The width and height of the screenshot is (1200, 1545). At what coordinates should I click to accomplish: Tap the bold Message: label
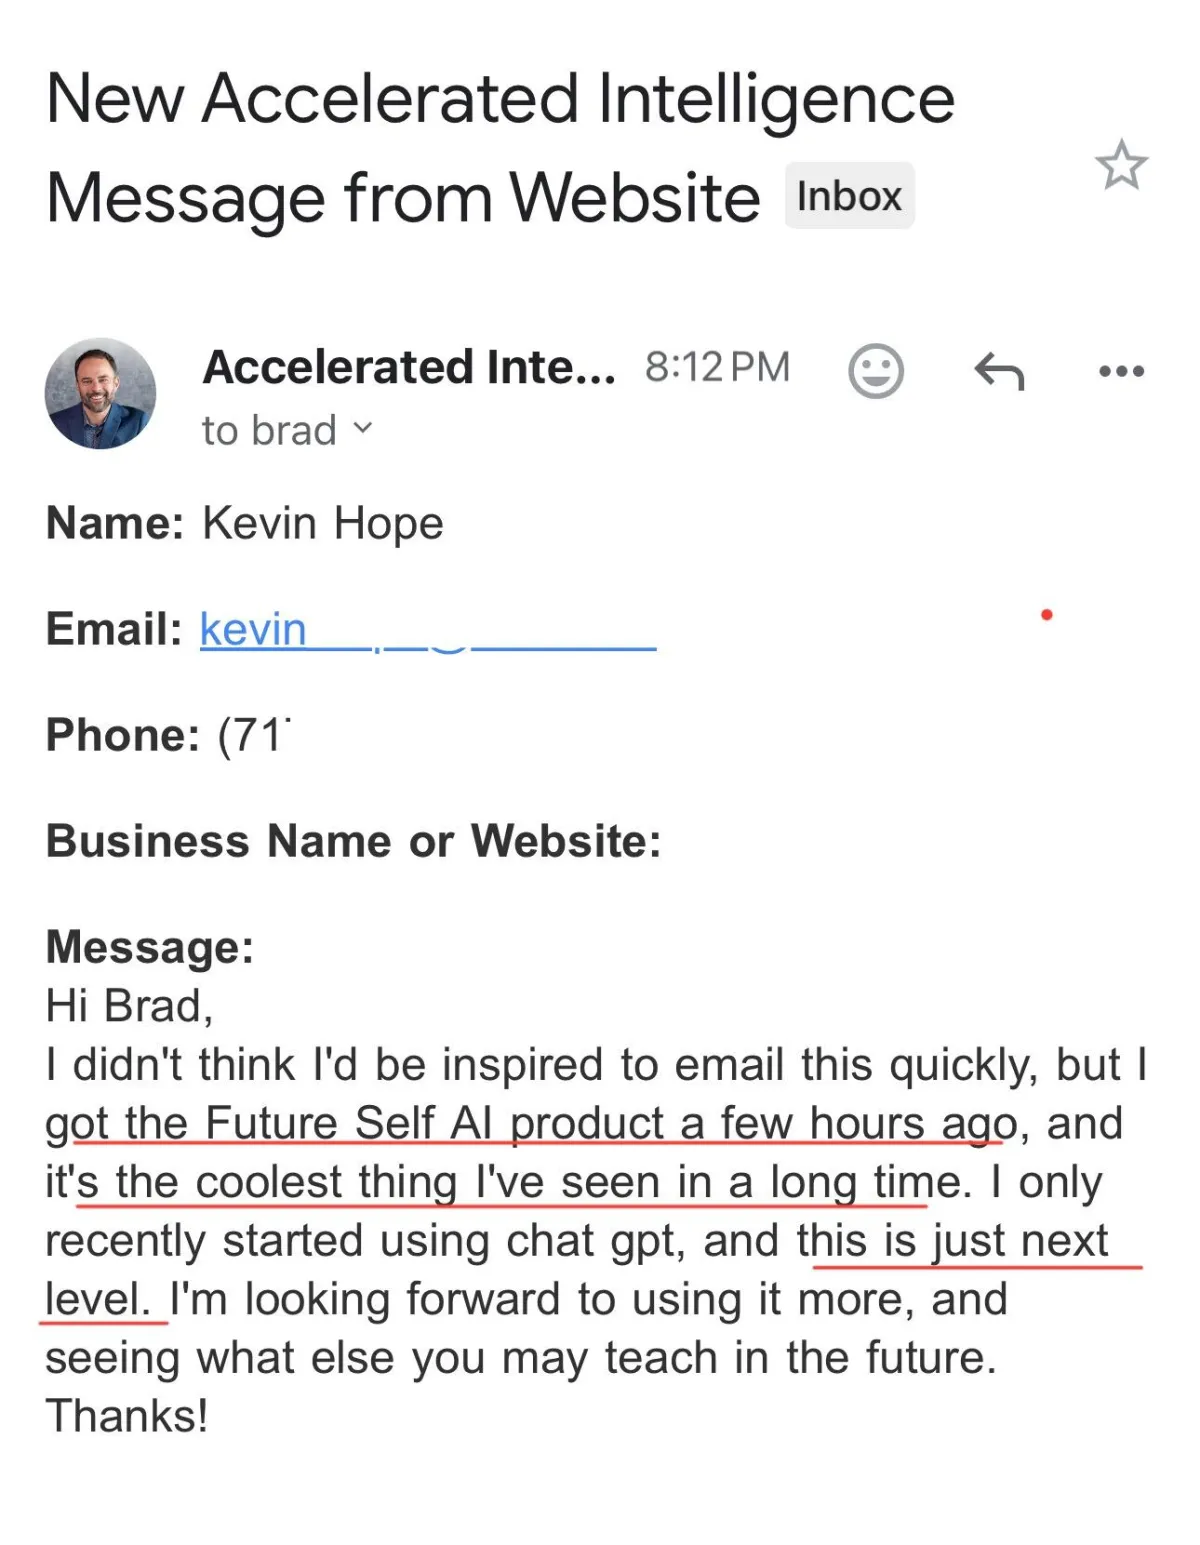point(150,946)
